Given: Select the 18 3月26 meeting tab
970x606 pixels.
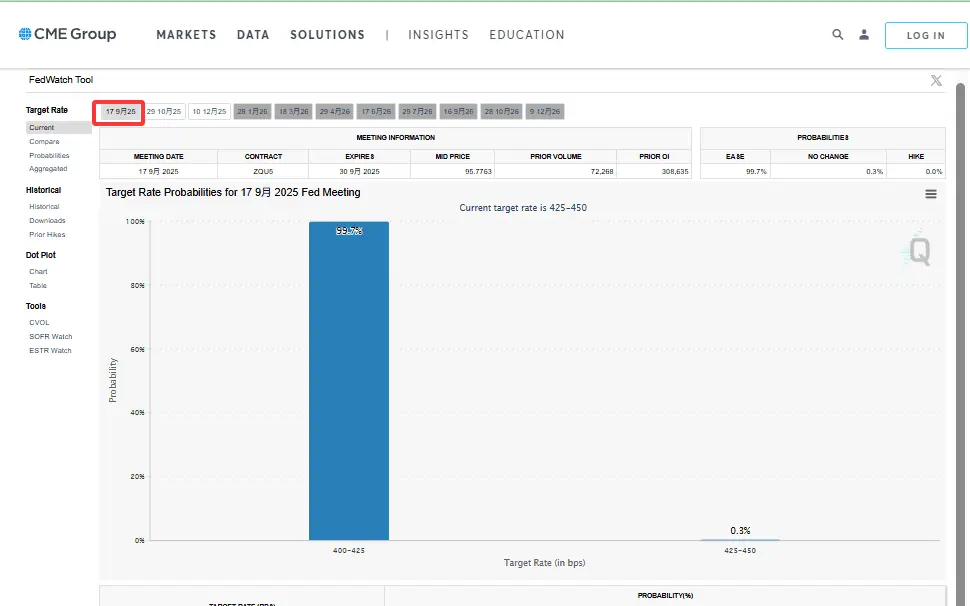Looking at the screenshot, I should pos(293,112).
